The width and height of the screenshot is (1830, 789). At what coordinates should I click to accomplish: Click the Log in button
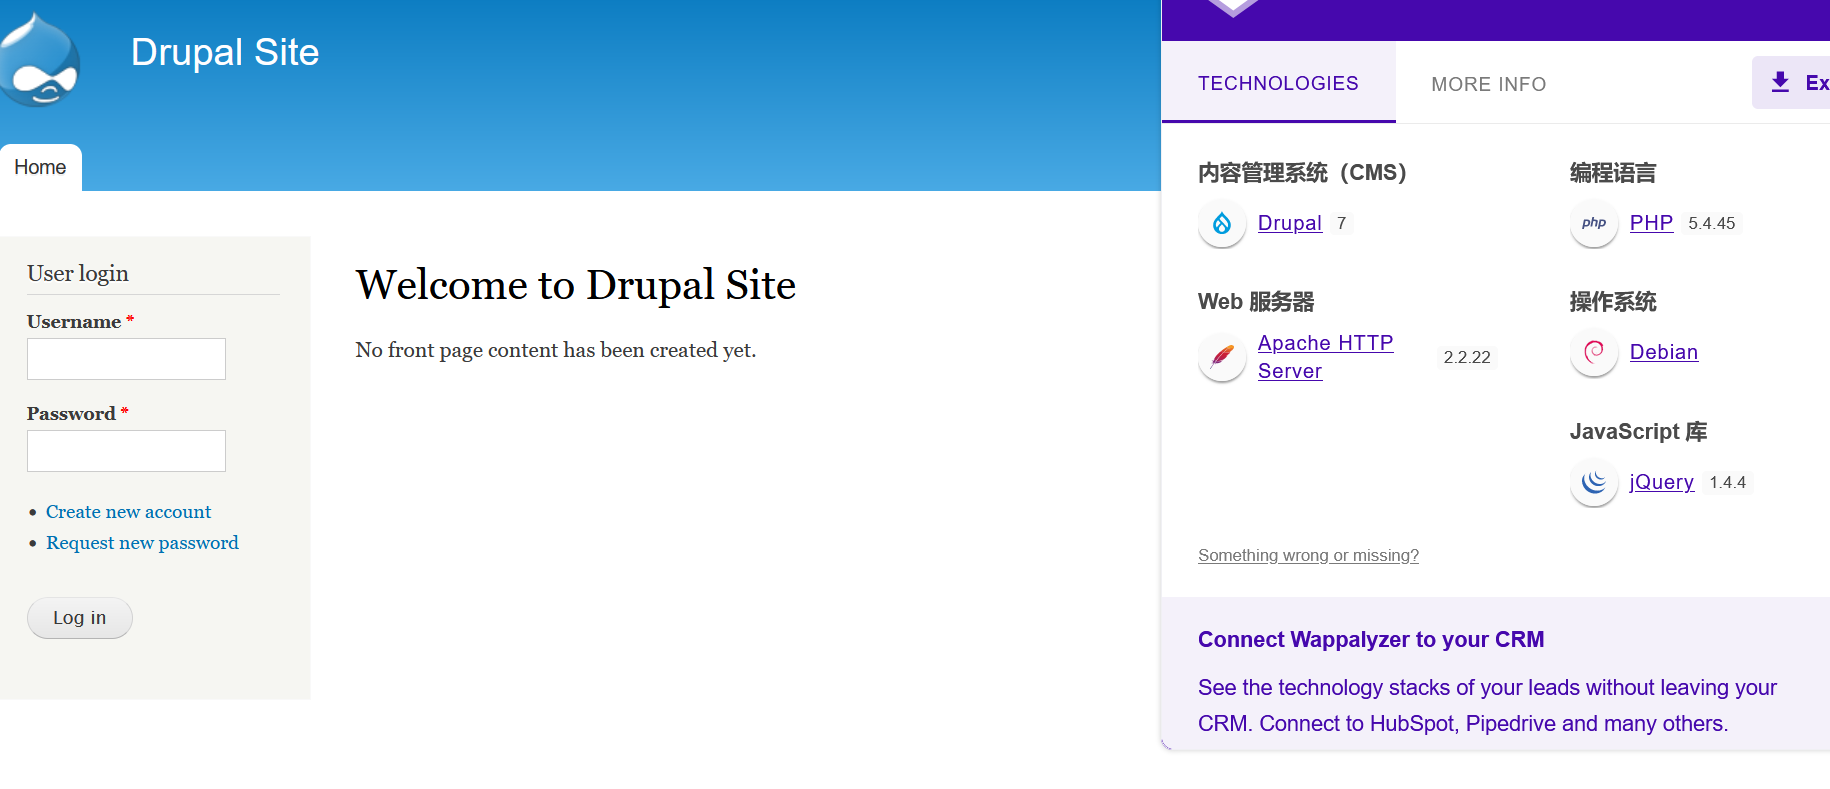(x=79, y=618)
